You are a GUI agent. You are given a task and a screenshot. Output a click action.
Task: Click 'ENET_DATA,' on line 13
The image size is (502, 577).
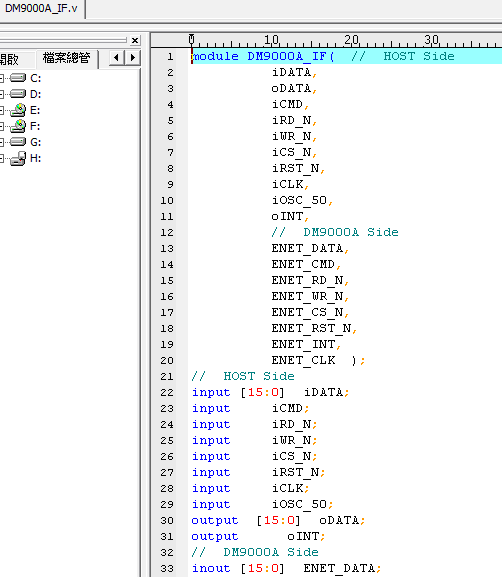click(310, 248)
